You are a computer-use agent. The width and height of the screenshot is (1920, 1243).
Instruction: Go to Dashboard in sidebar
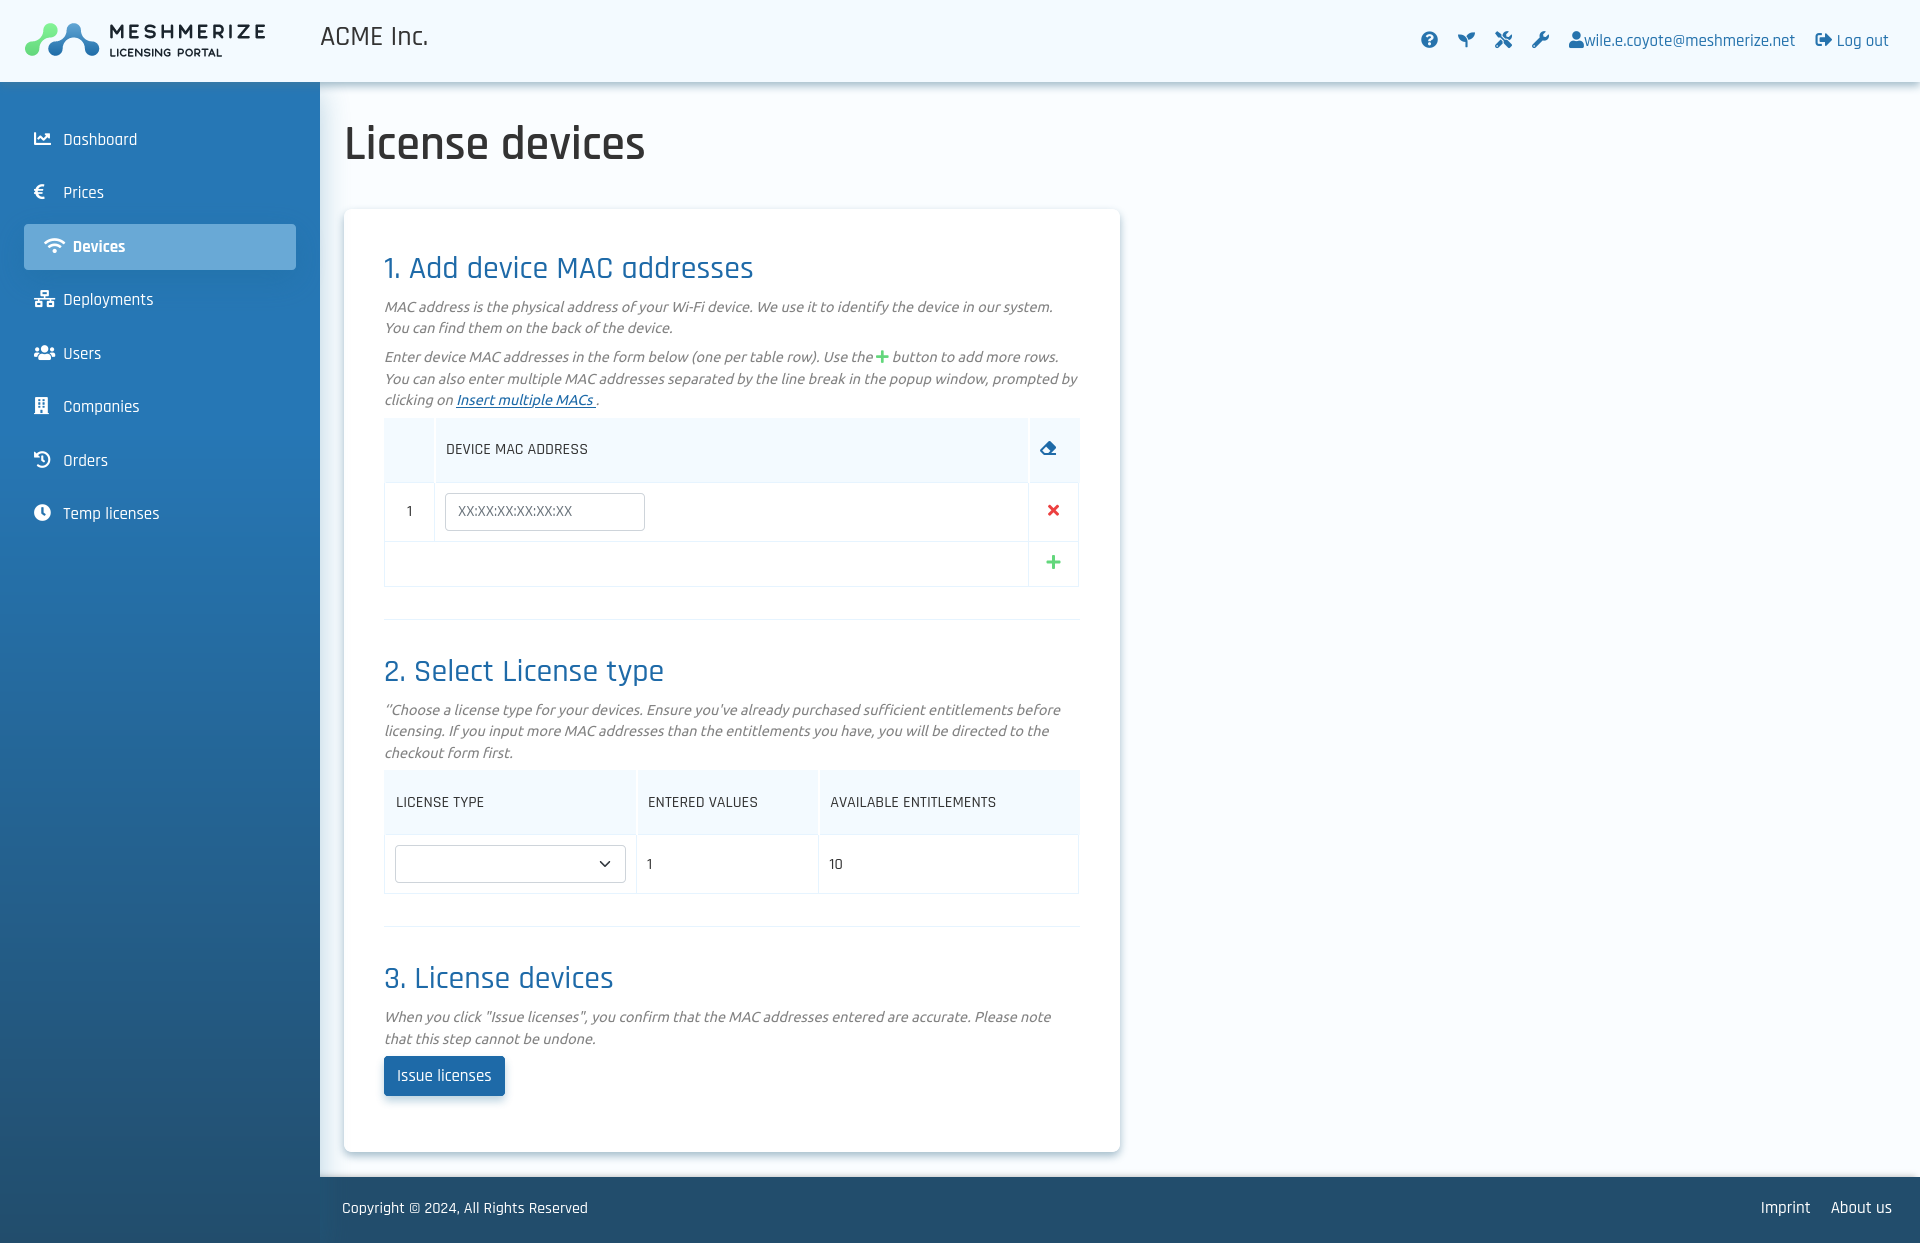[x=100, y=140]
